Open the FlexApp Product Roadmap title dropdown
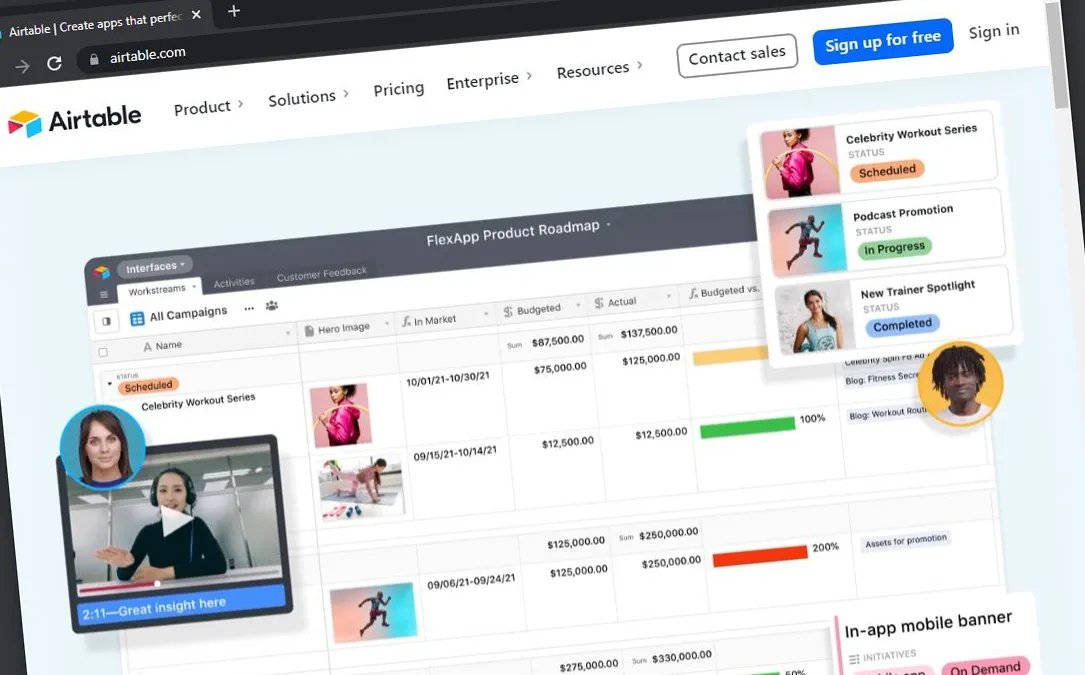The height and width of the screenshot is (675, 1085). pos(609,224)
